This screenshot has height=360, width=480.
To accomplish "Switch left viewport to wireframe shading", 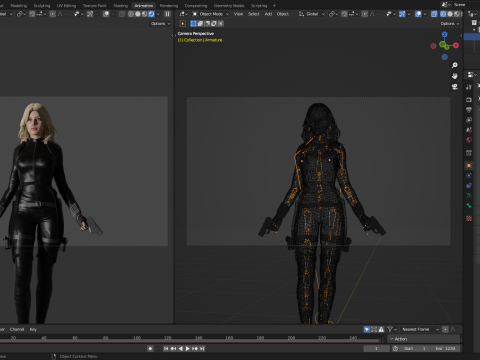I will tap(131, 14).
